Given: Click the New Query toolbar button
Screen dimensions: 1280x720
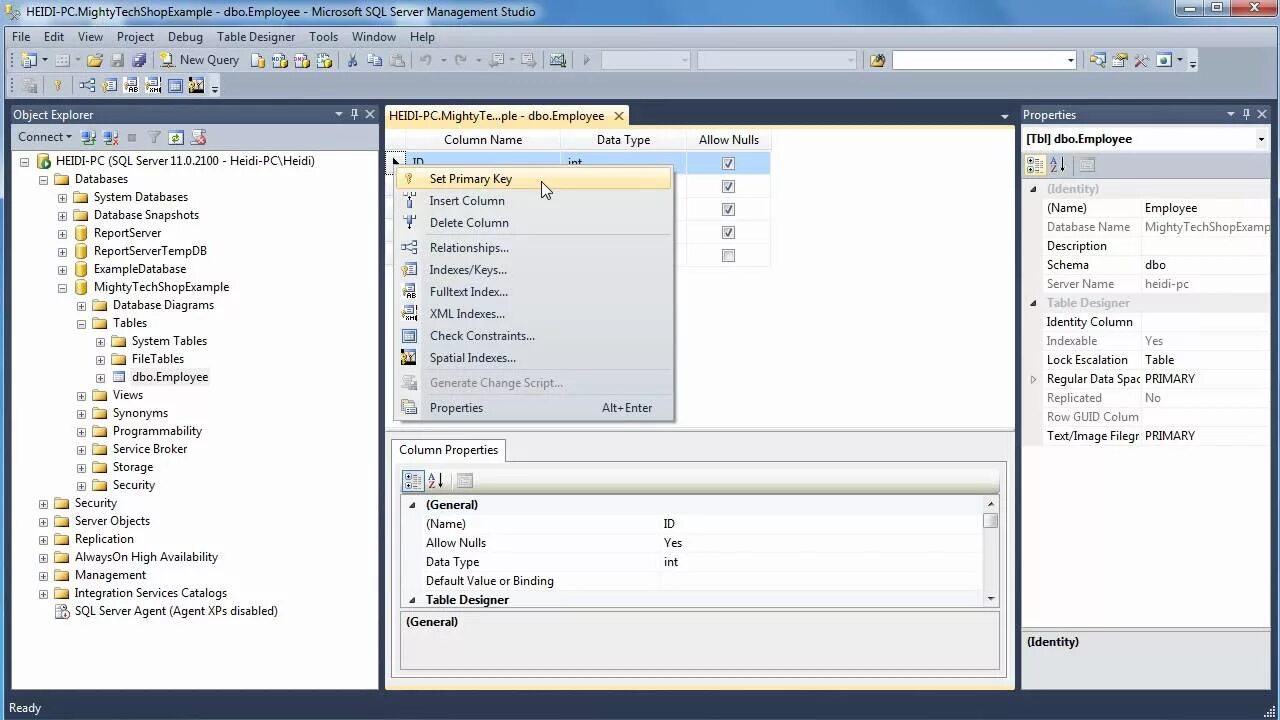Looking at the screenshot, I should [x=200, y=60].
